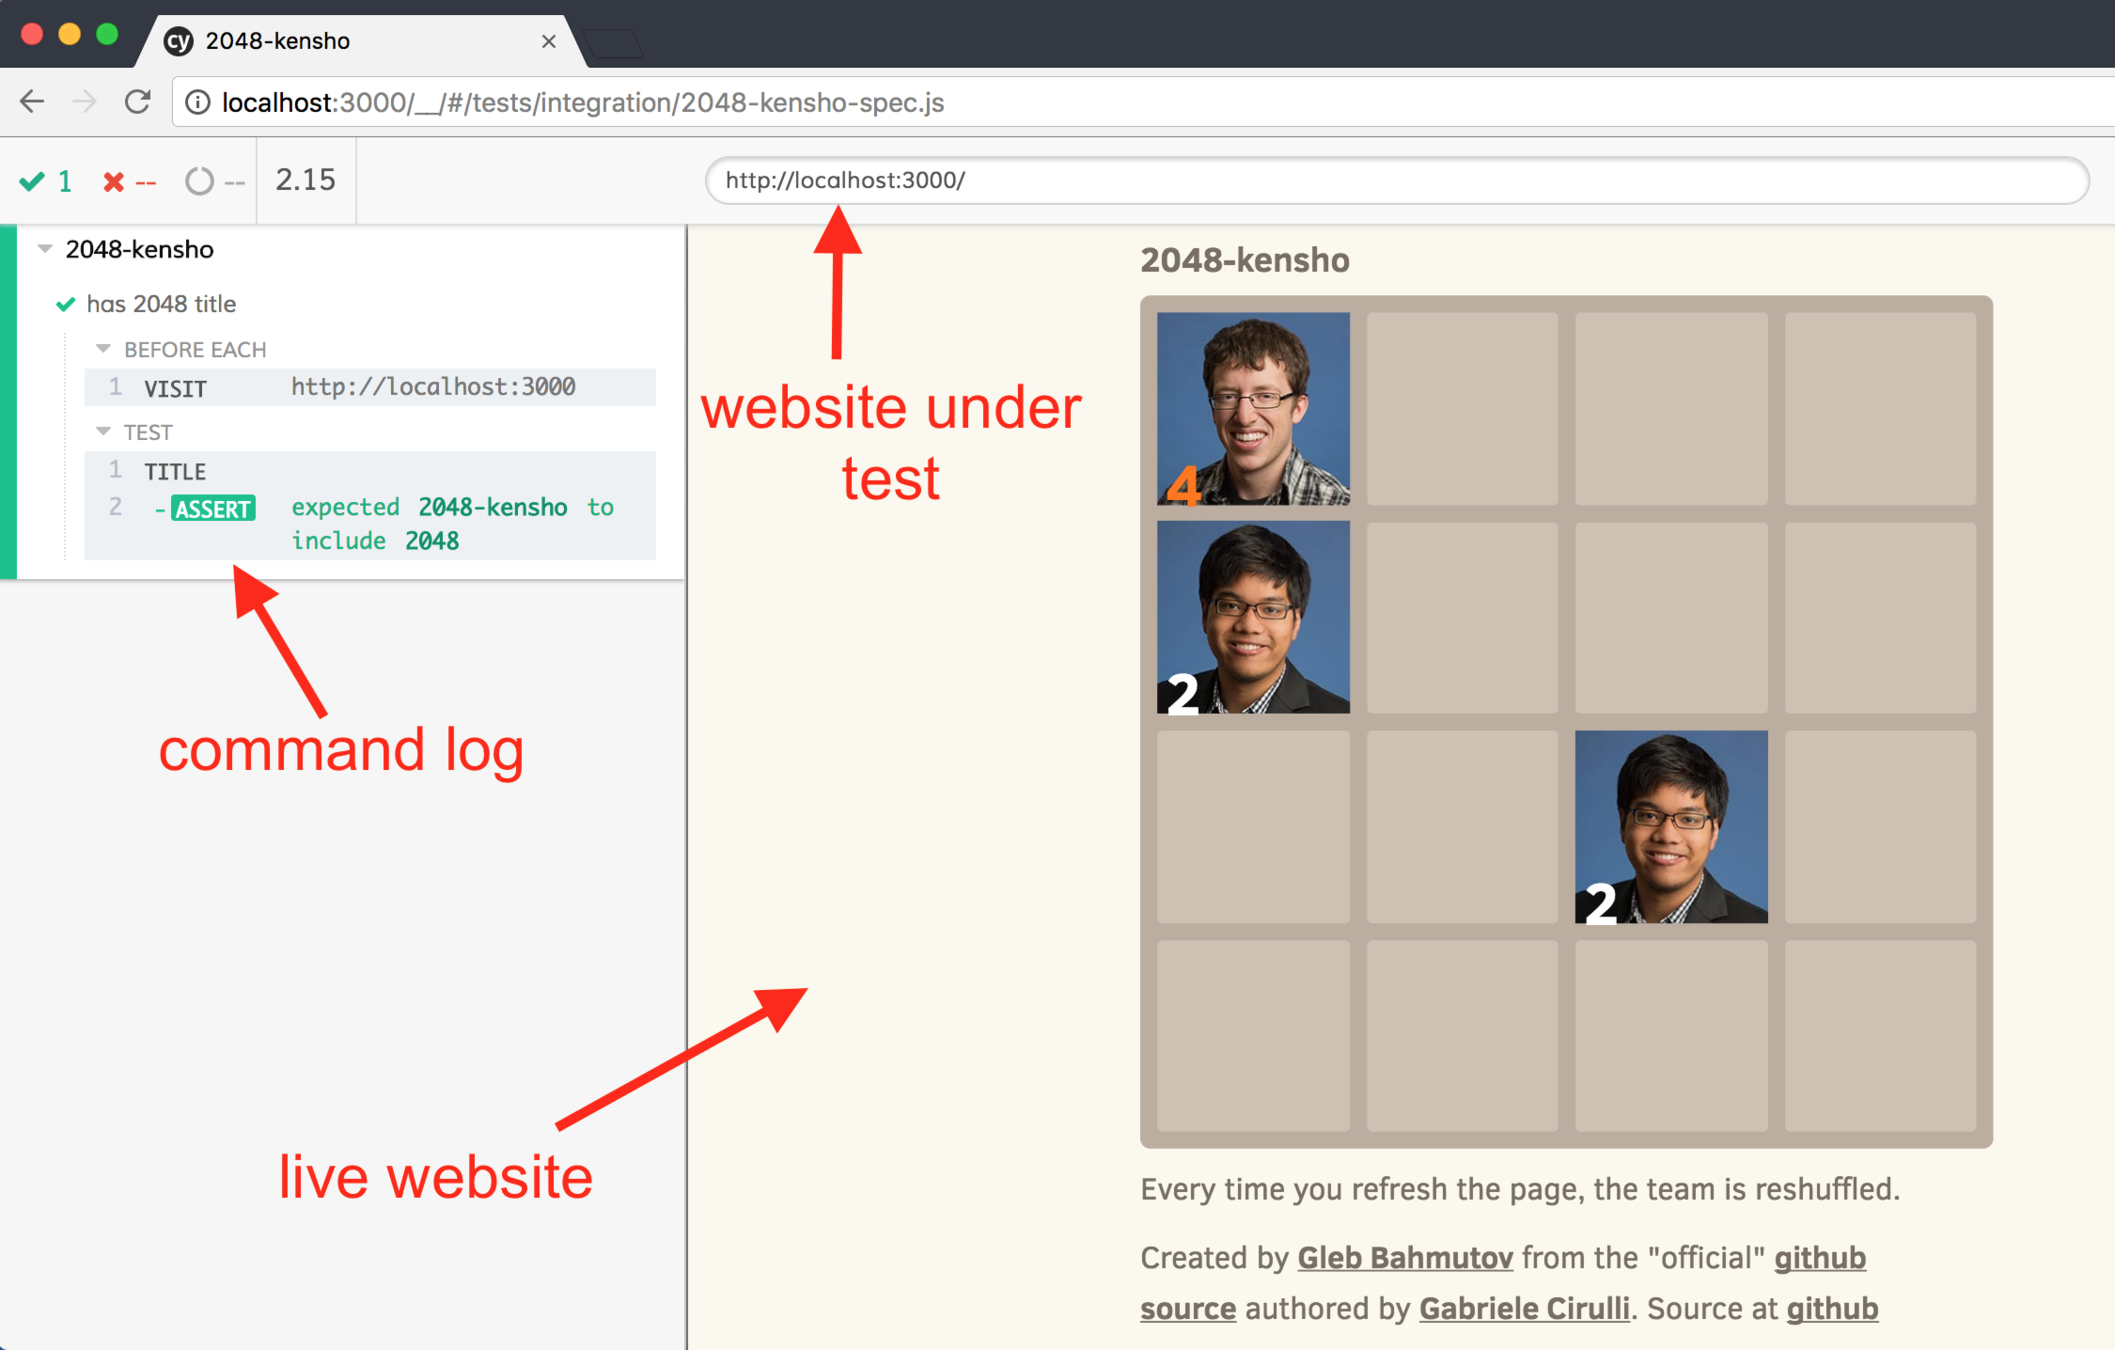Click the Cypress icon on the tab
The height and width of the screenshot is (1350, 2115).
(x=179, y=41)
